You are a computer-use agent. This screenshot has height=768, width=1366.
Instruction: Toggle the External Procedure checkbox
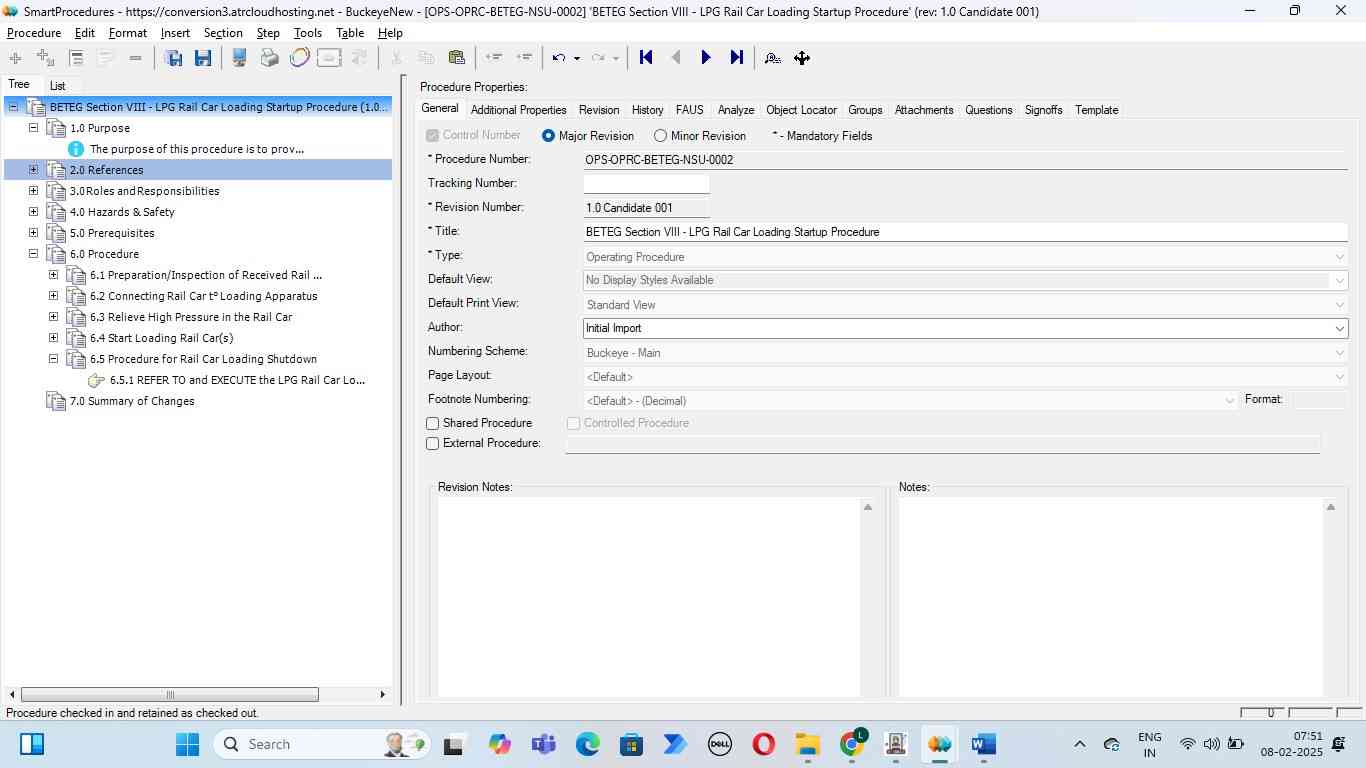(433, 444)
